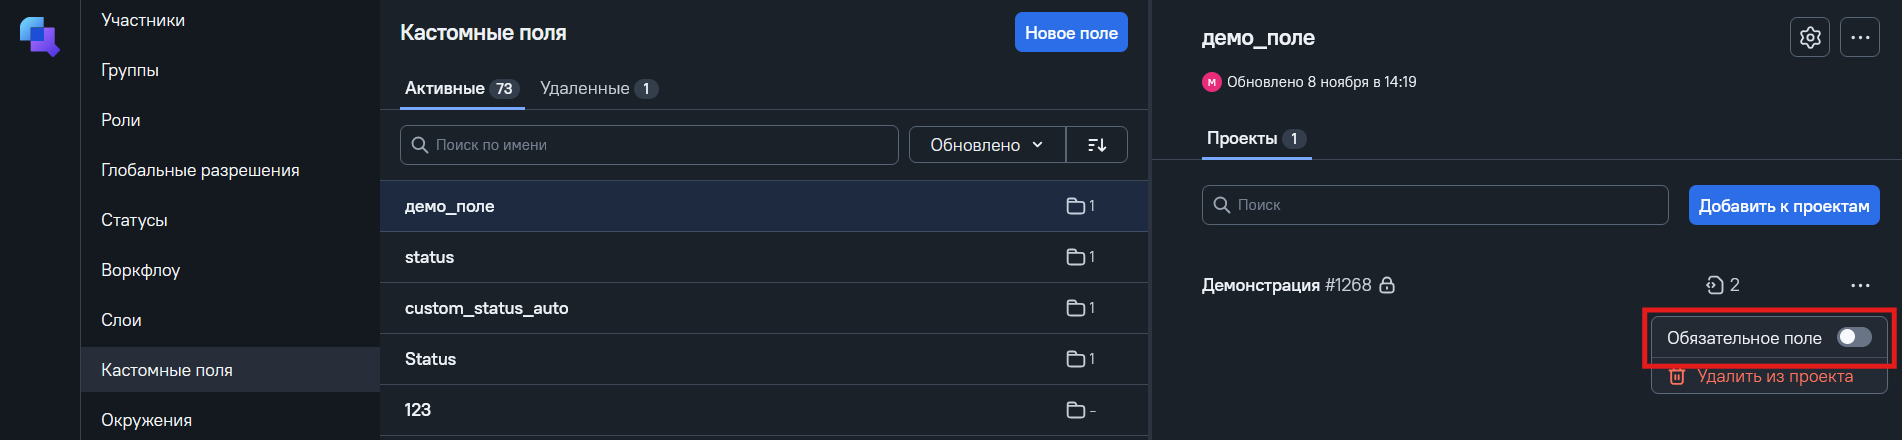Open the Проекты tab
1902x440 pixels.
click(x=1256, y=138)
